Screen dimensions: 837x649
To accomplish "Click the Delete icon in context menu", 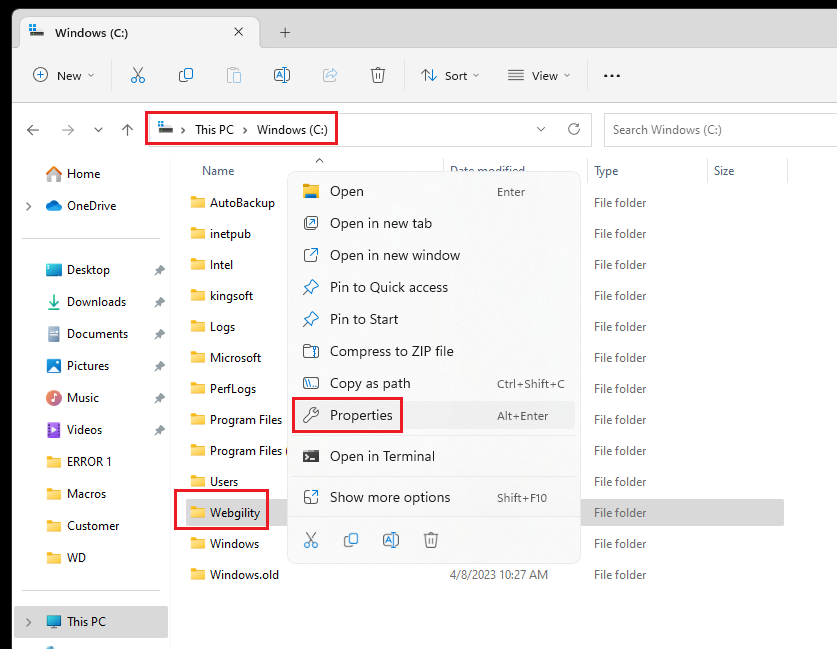I will (431, 540).
